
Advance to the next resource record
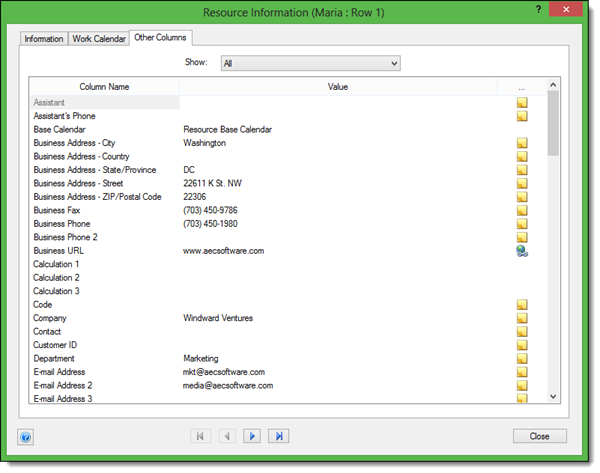pyautogui.click(x=253, y=436)
